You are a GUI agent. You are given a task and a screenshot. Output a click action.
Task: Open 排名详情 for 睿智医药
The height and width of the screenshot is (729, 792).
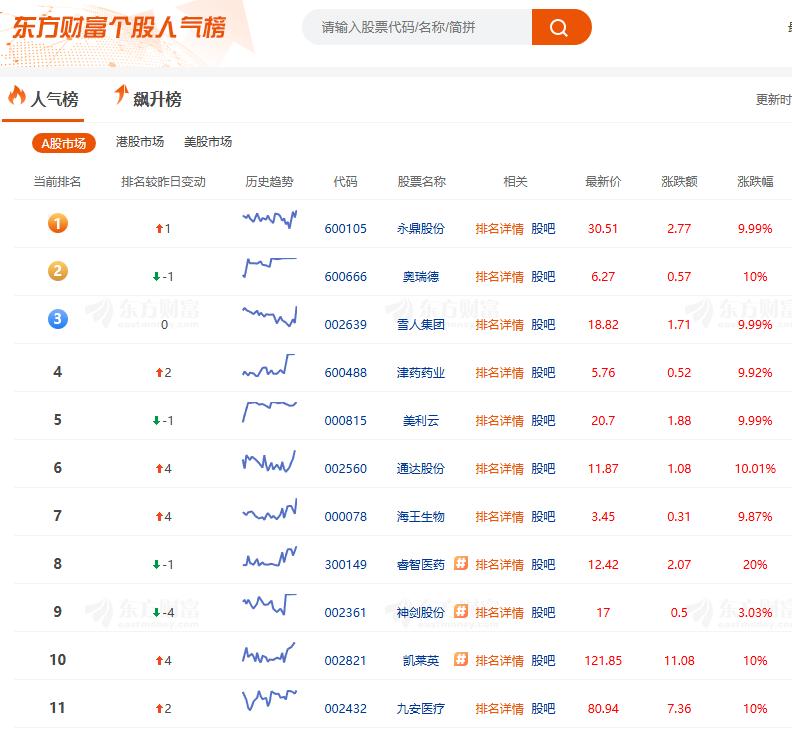click(x=500, y=565)
